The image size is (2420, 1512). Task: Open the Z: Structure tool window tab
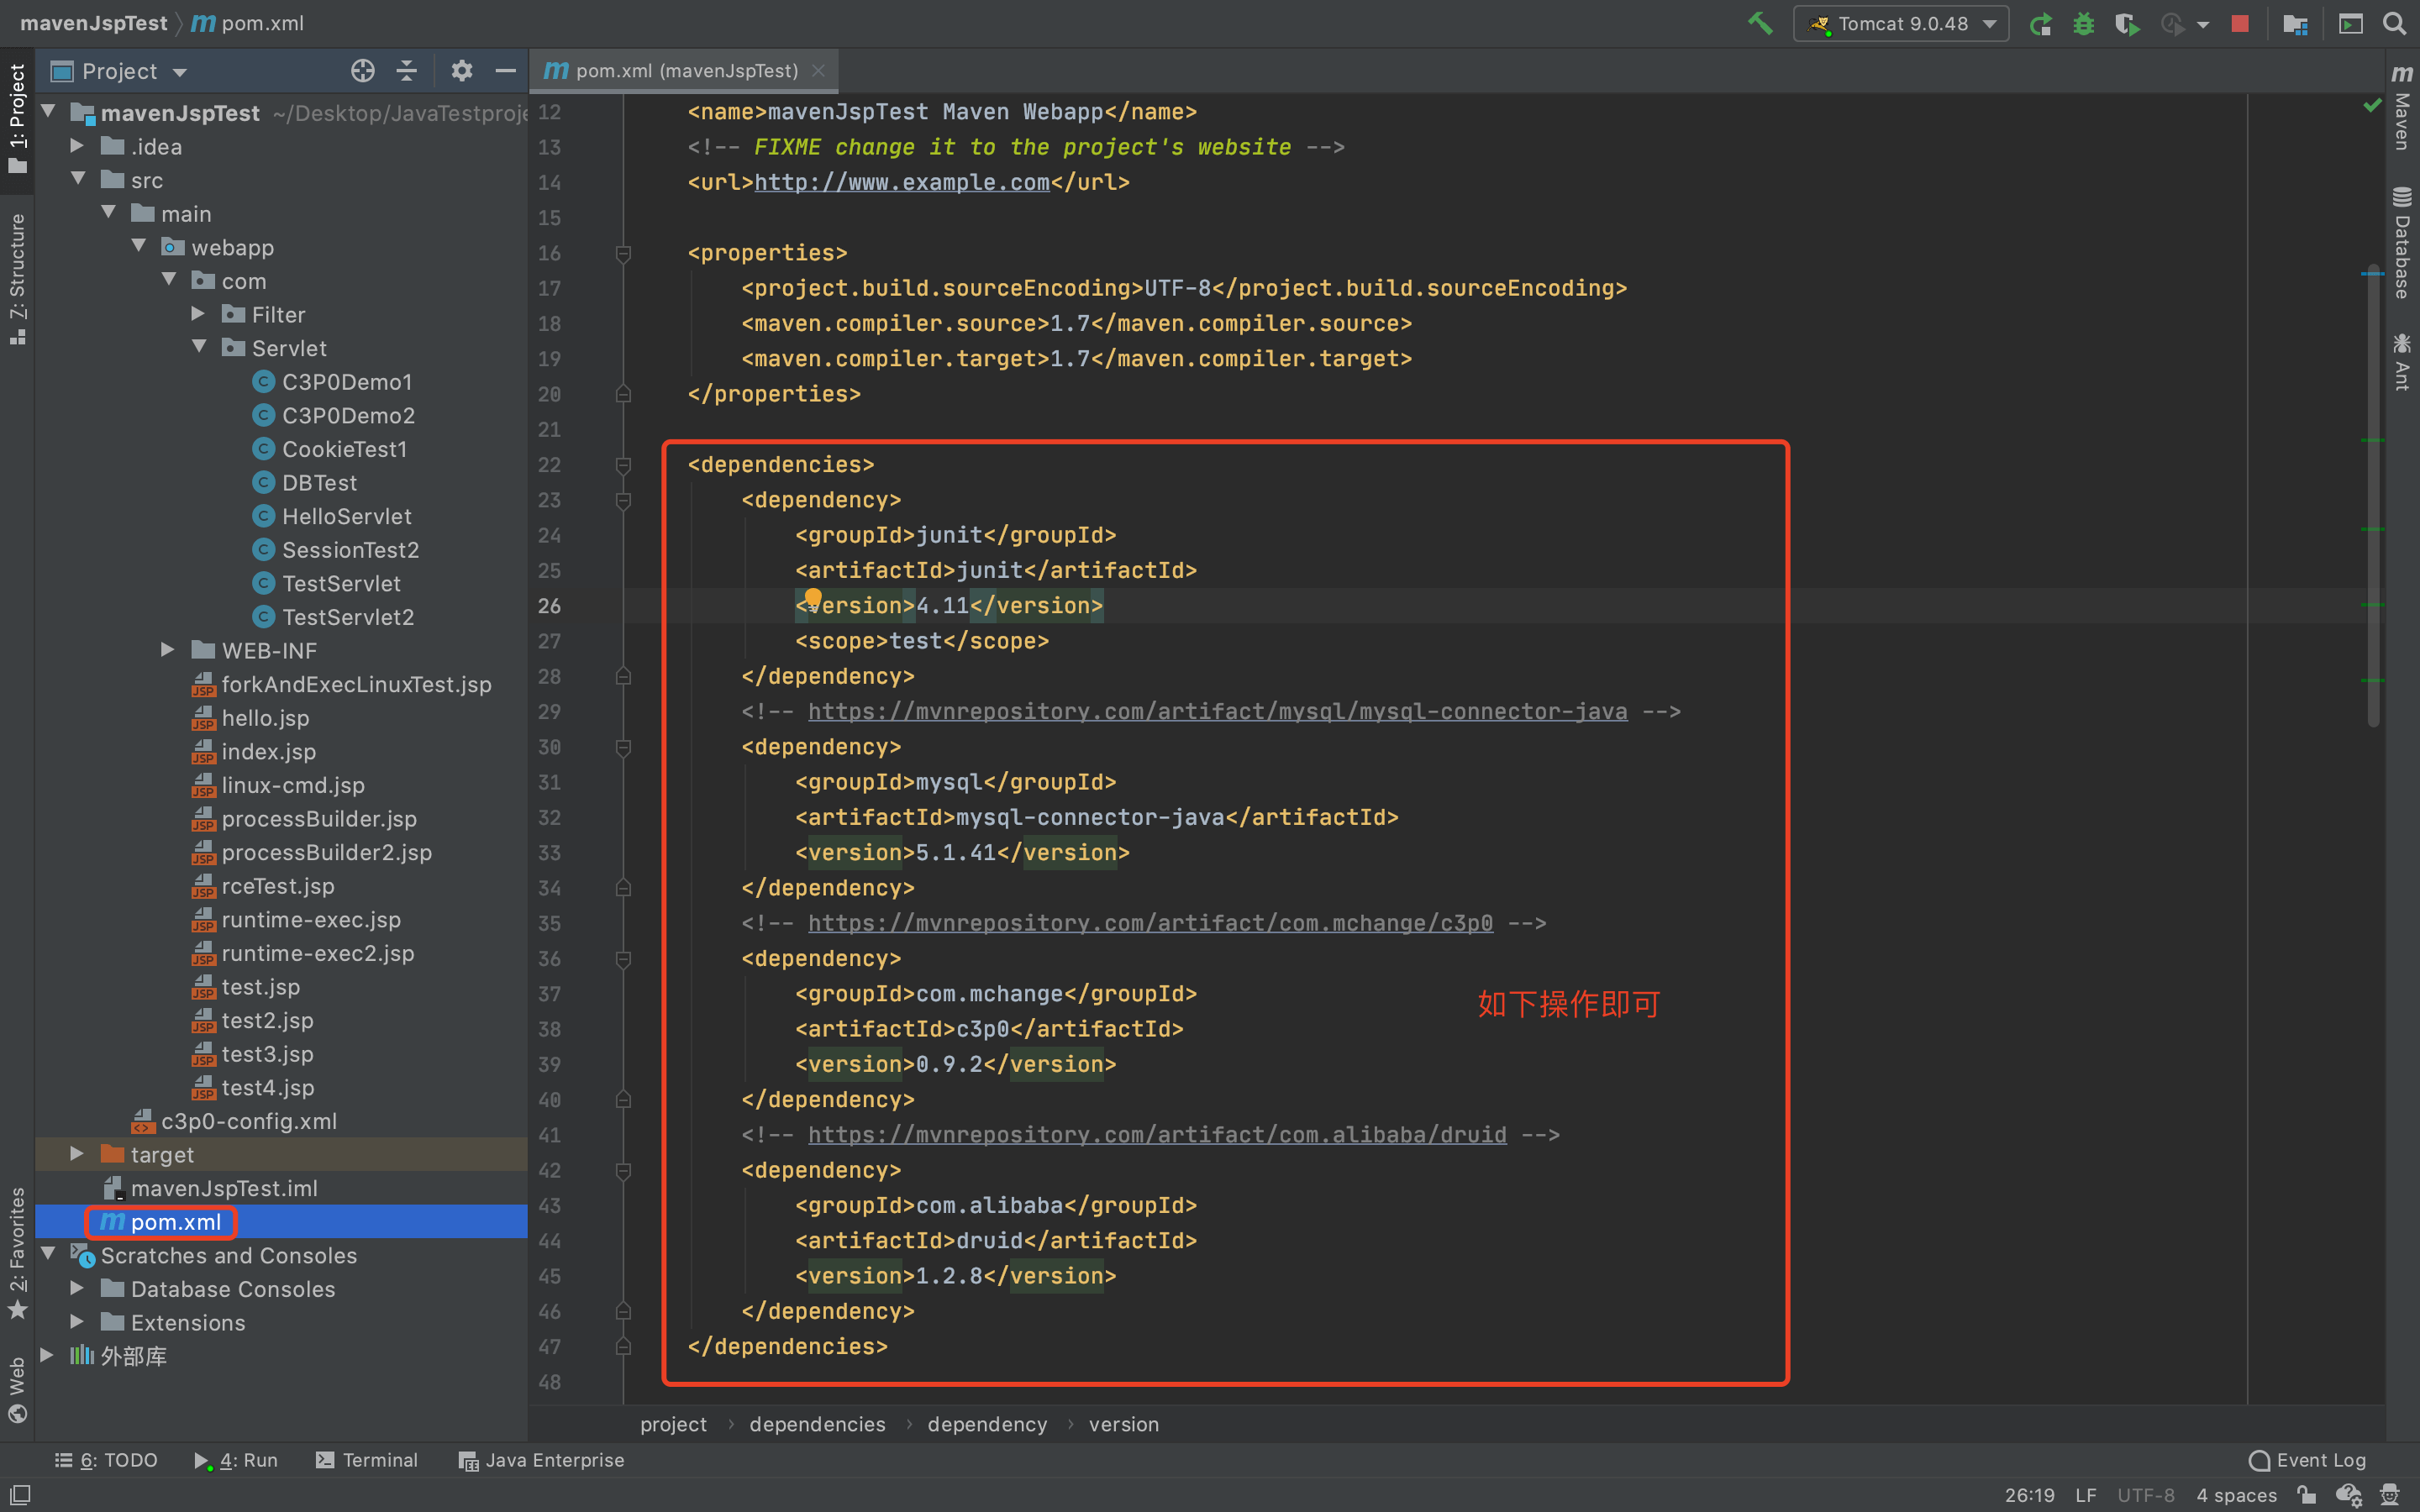(x=17, y=278)
